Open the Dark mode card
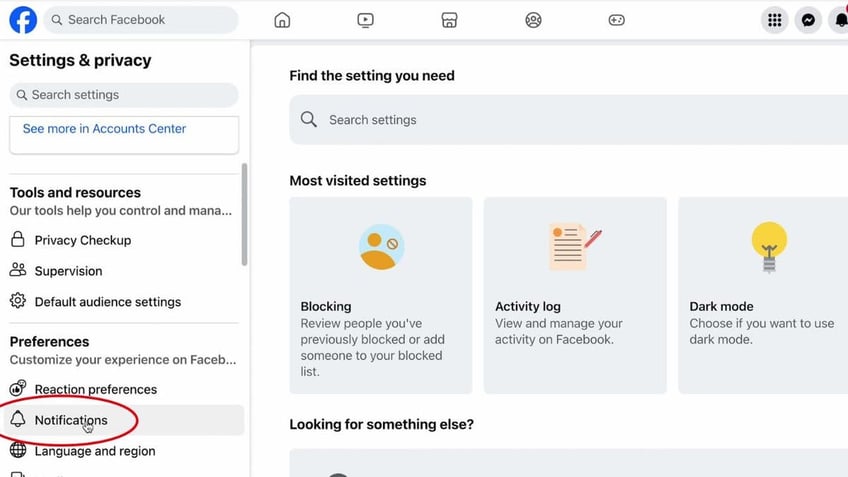The image size is (848, 477). (763, 295)
